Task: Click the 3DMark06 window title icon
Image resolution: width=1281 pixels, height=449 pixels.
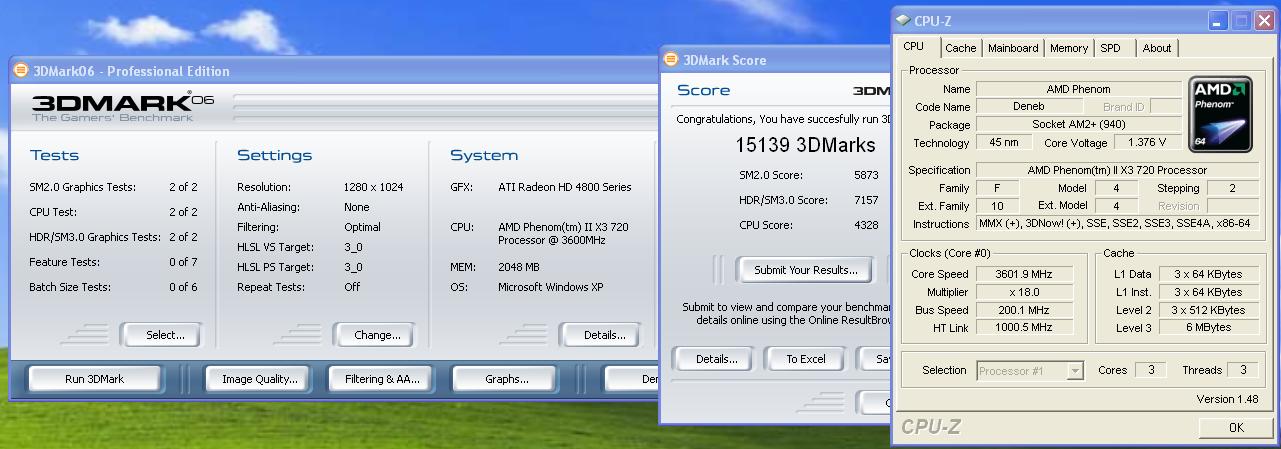Action: [21, 70]
